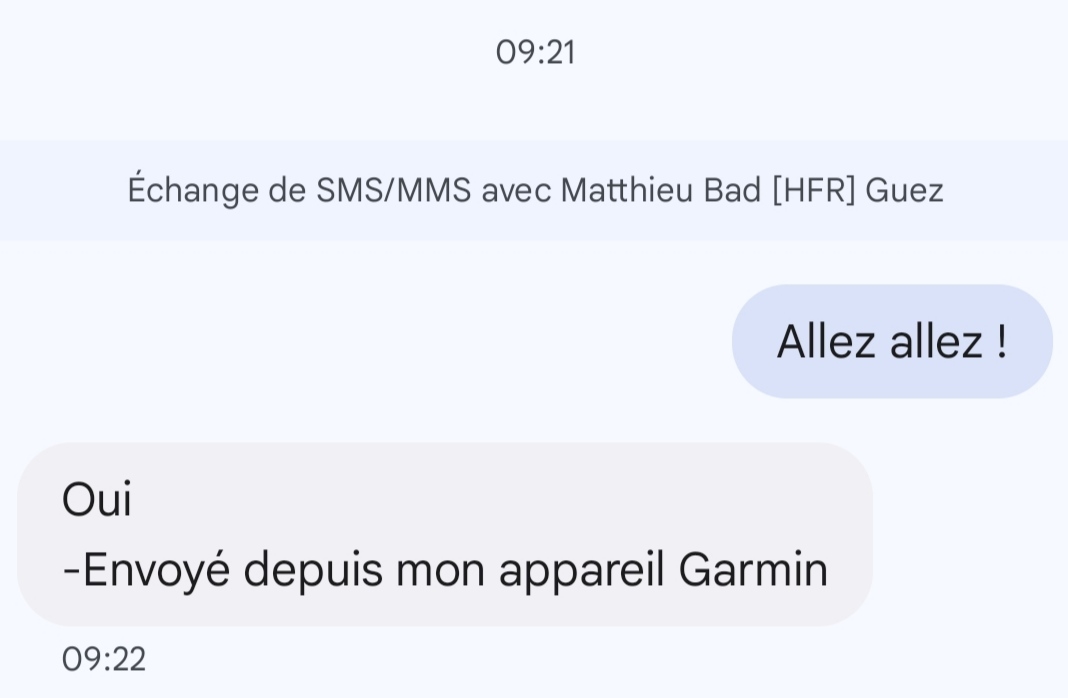
Task: Tap the SMS/MMS exchange info banner
Action: click(535, 190)
